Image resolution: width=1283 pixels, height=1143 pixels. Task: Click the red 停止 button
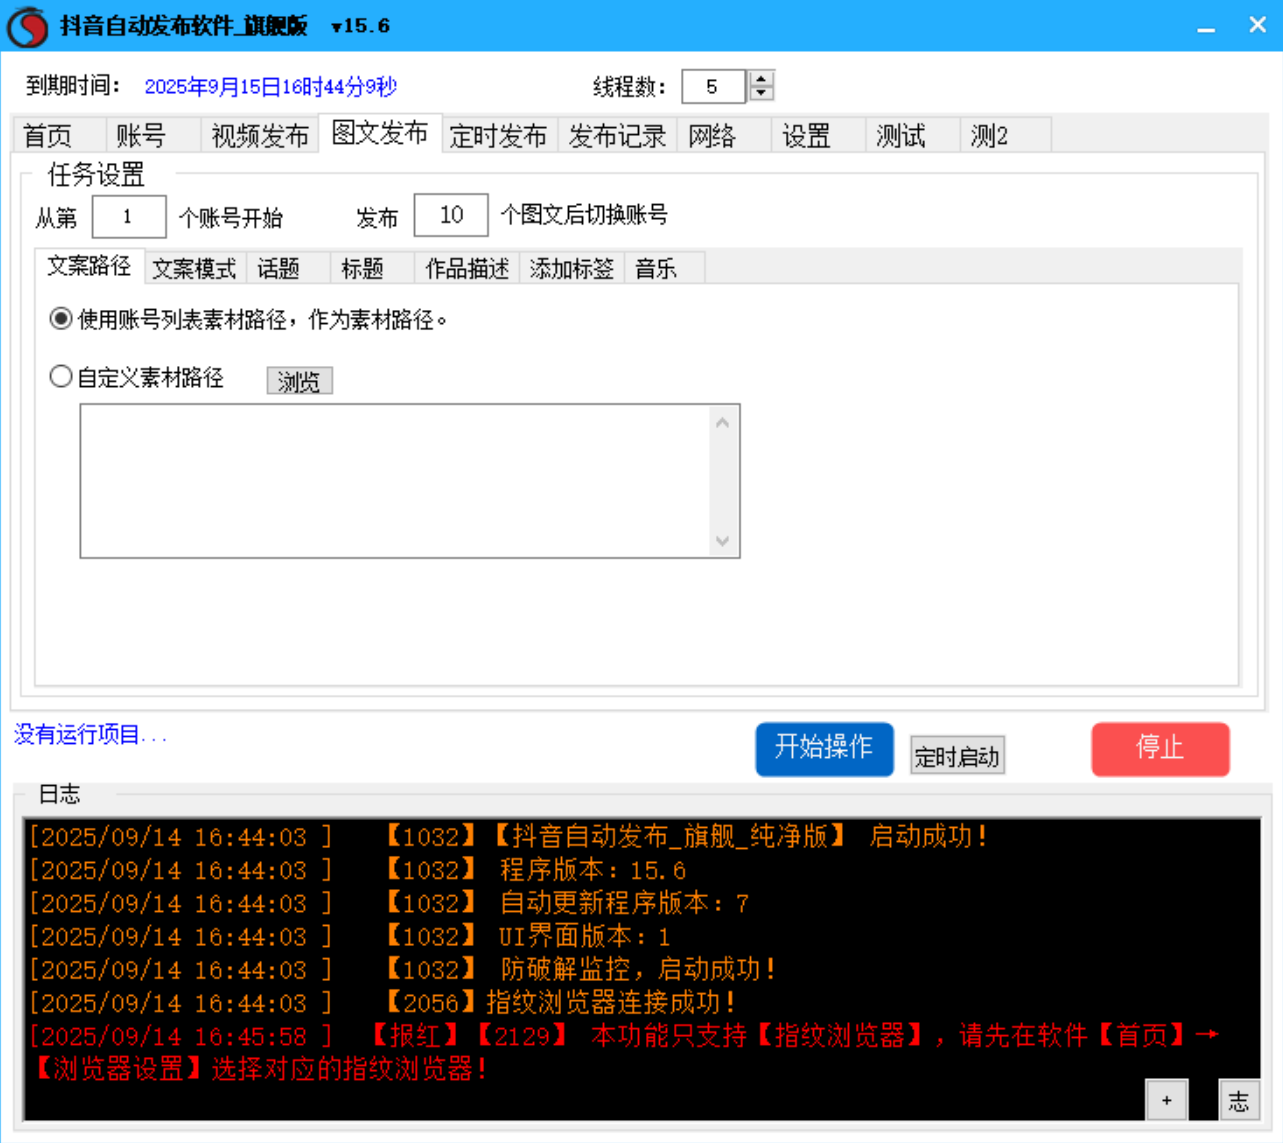point(1160,749)
